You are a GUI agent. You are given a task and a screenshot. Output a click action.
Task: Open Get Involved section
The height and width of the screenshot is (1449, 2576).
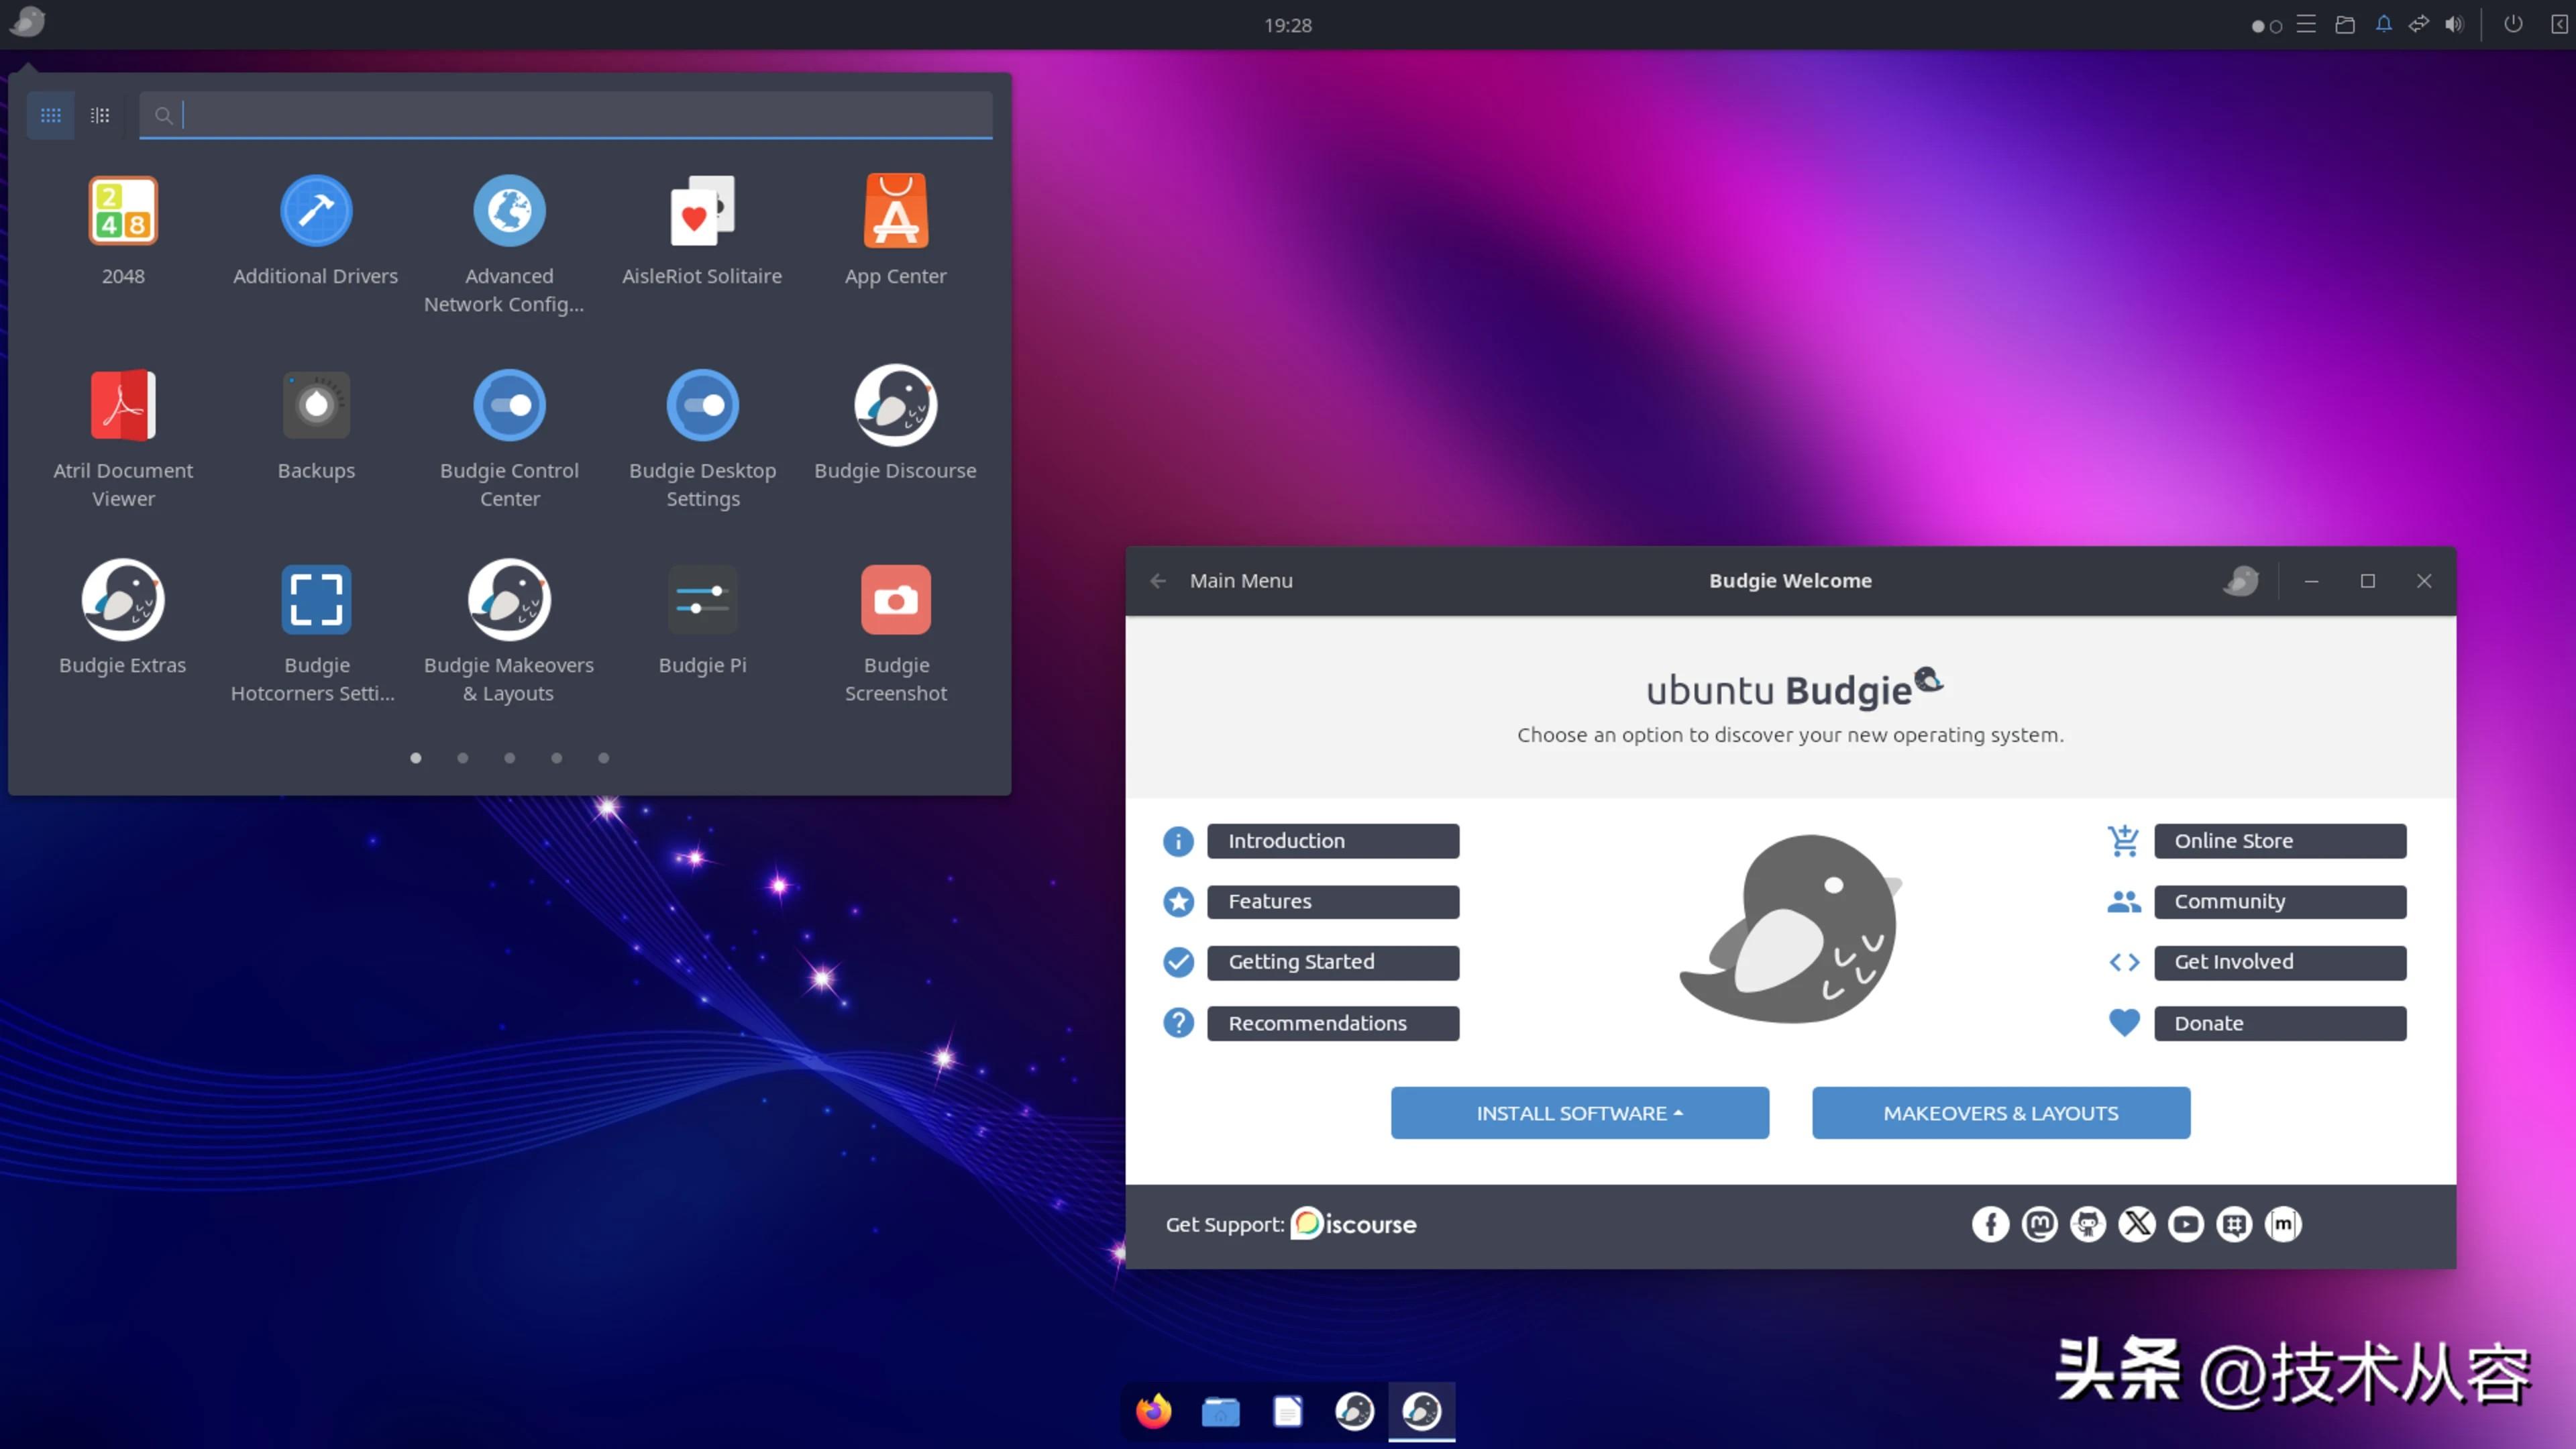pos(2280,962)
